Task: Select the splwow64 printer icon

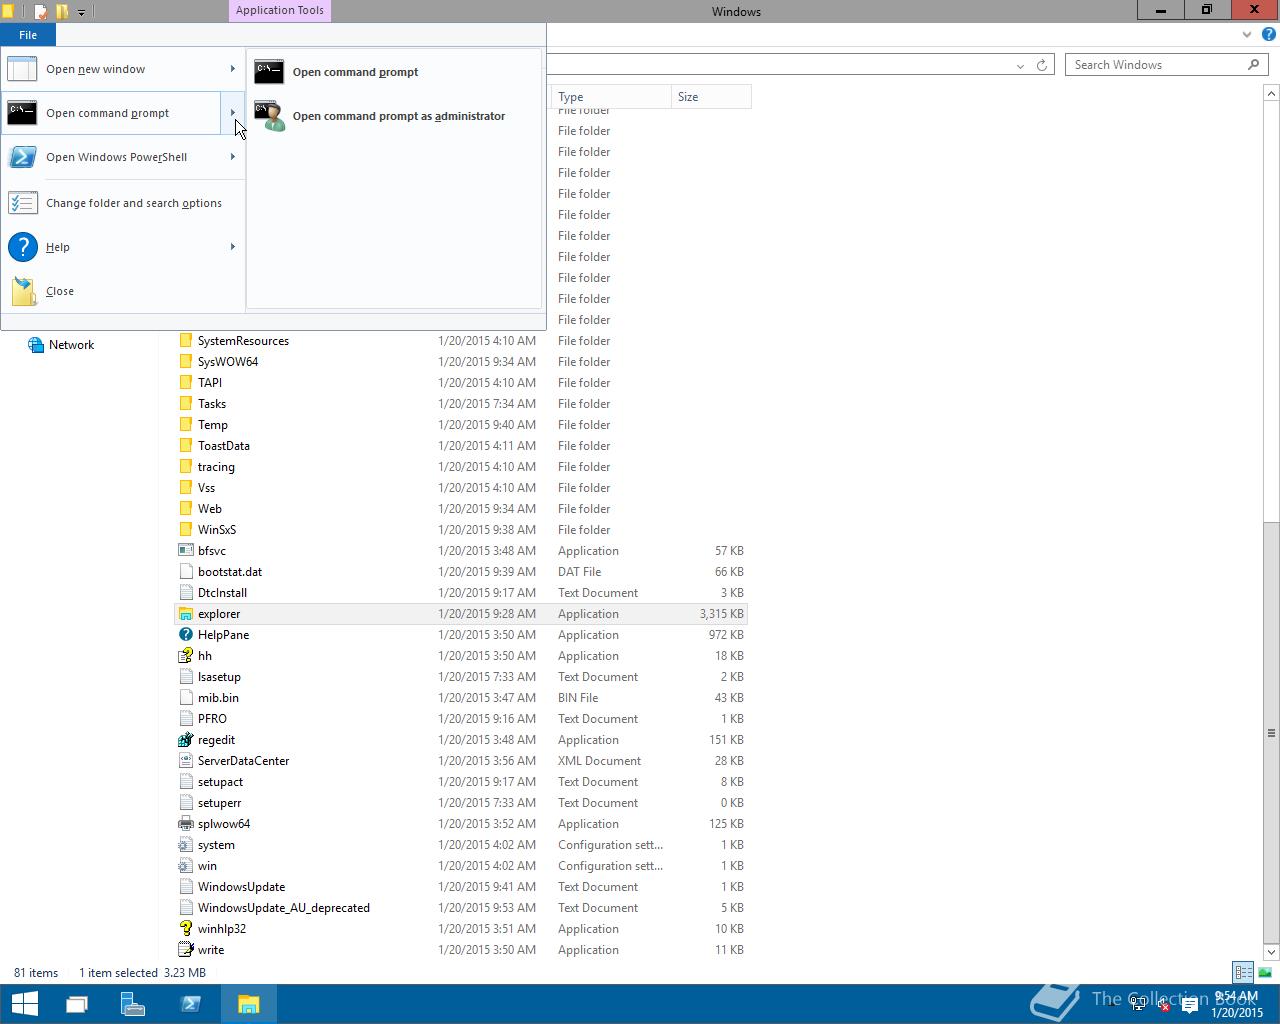Action: coord(185,824)
